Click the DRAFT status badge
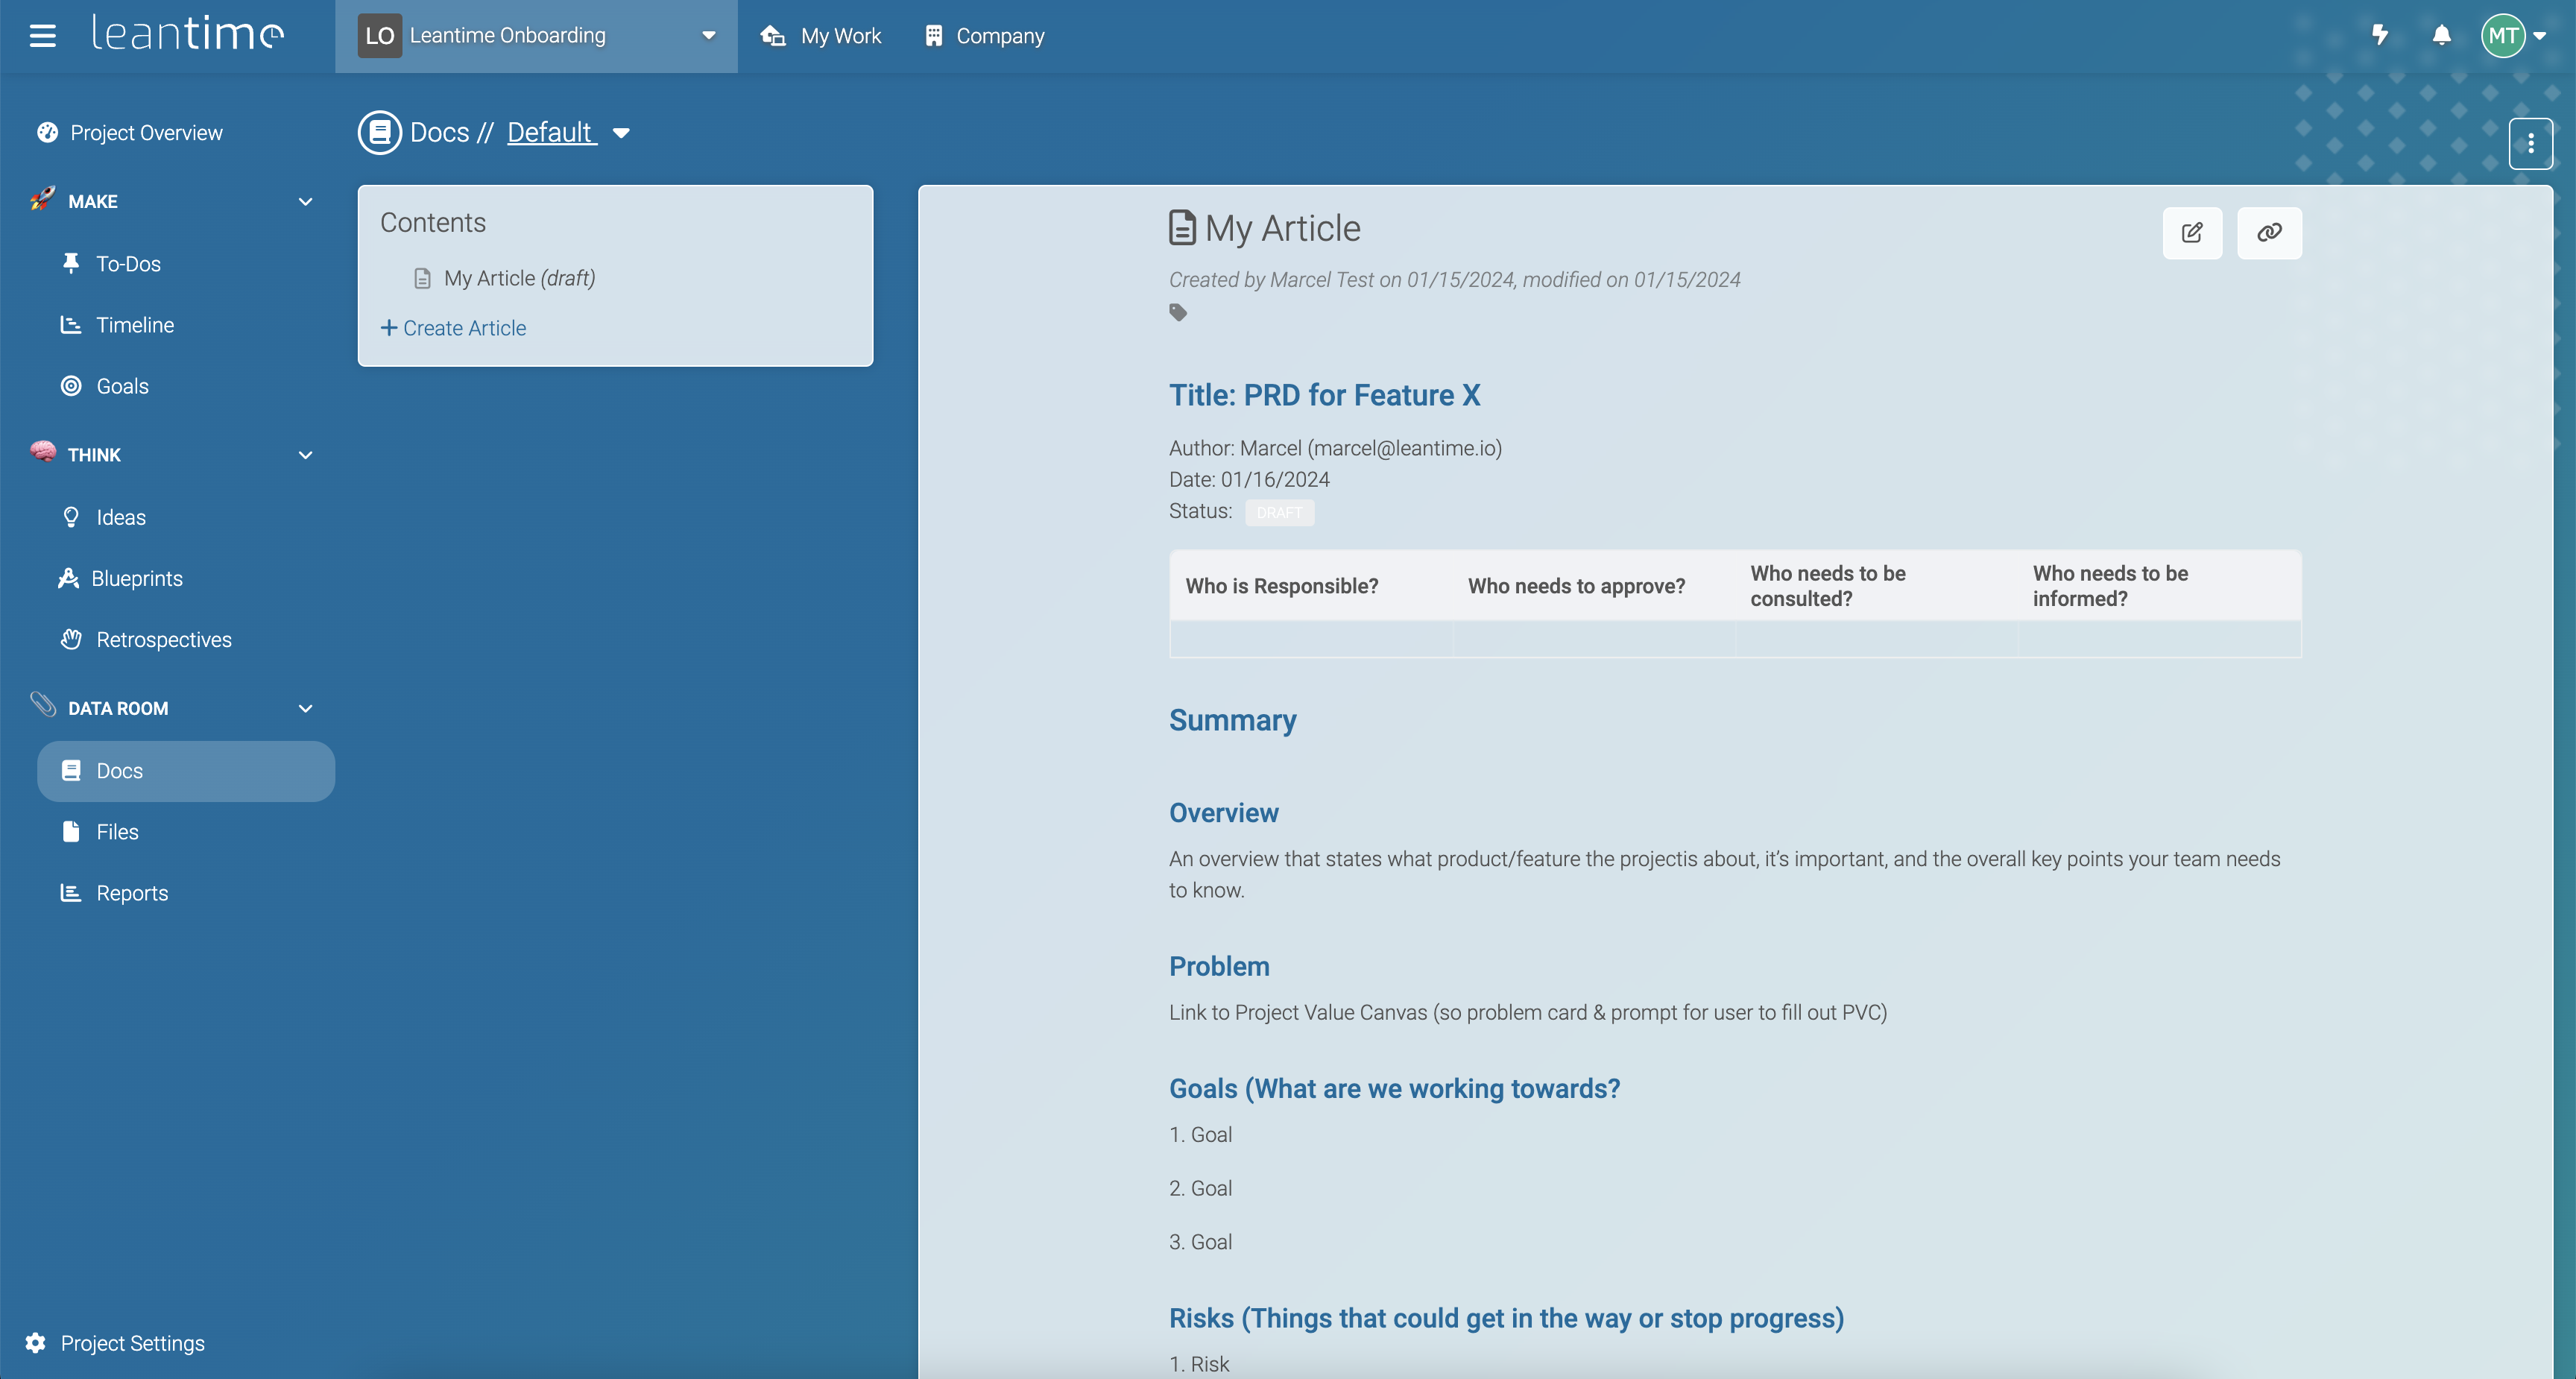 (1279, 512)
